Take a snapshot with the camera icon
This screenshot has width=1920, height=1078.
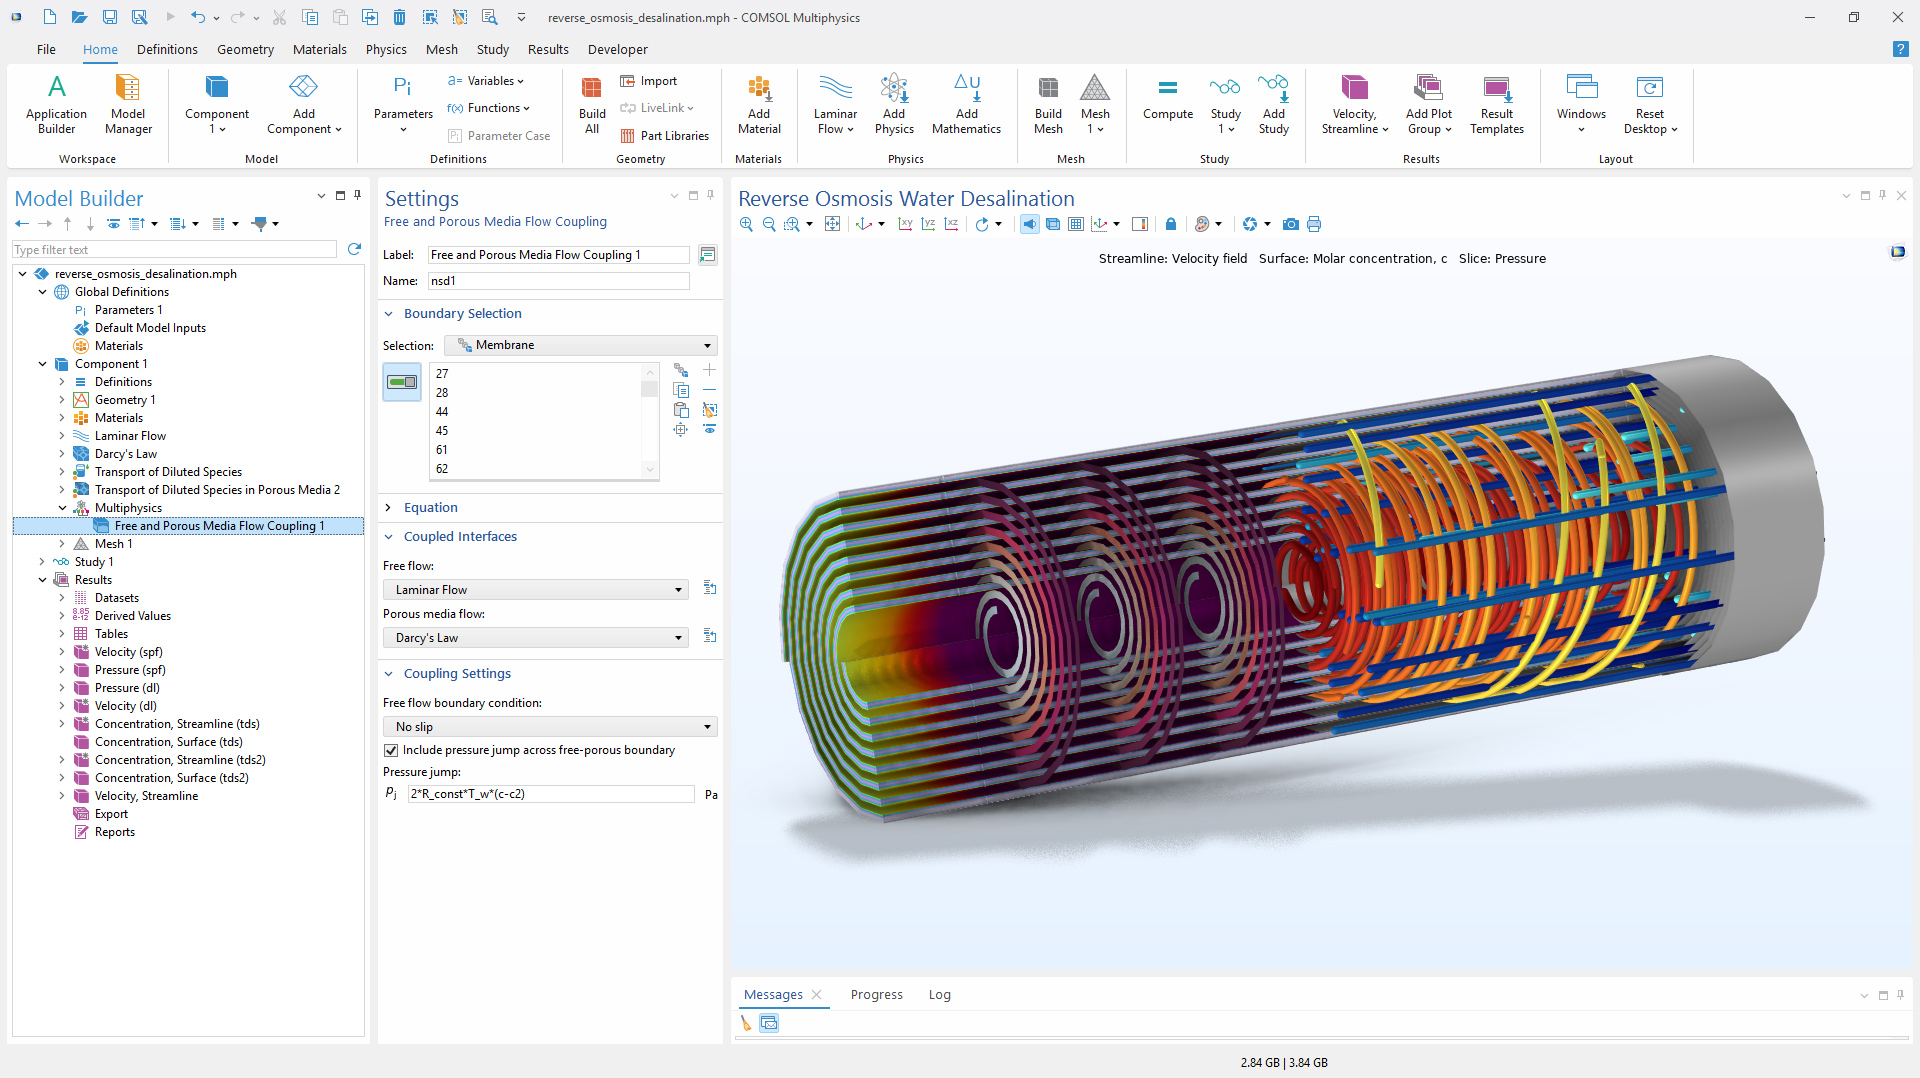1291,224
